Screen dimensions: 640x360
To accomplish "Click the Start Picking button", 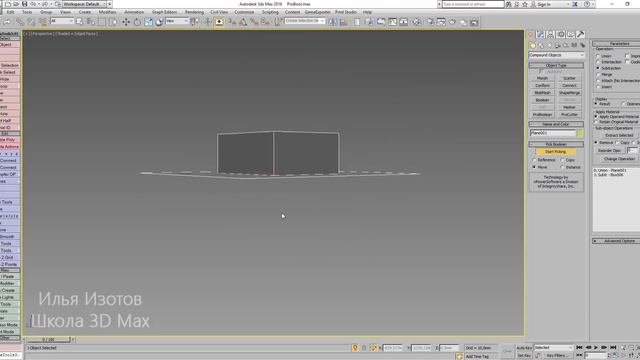I will (556, 152).
